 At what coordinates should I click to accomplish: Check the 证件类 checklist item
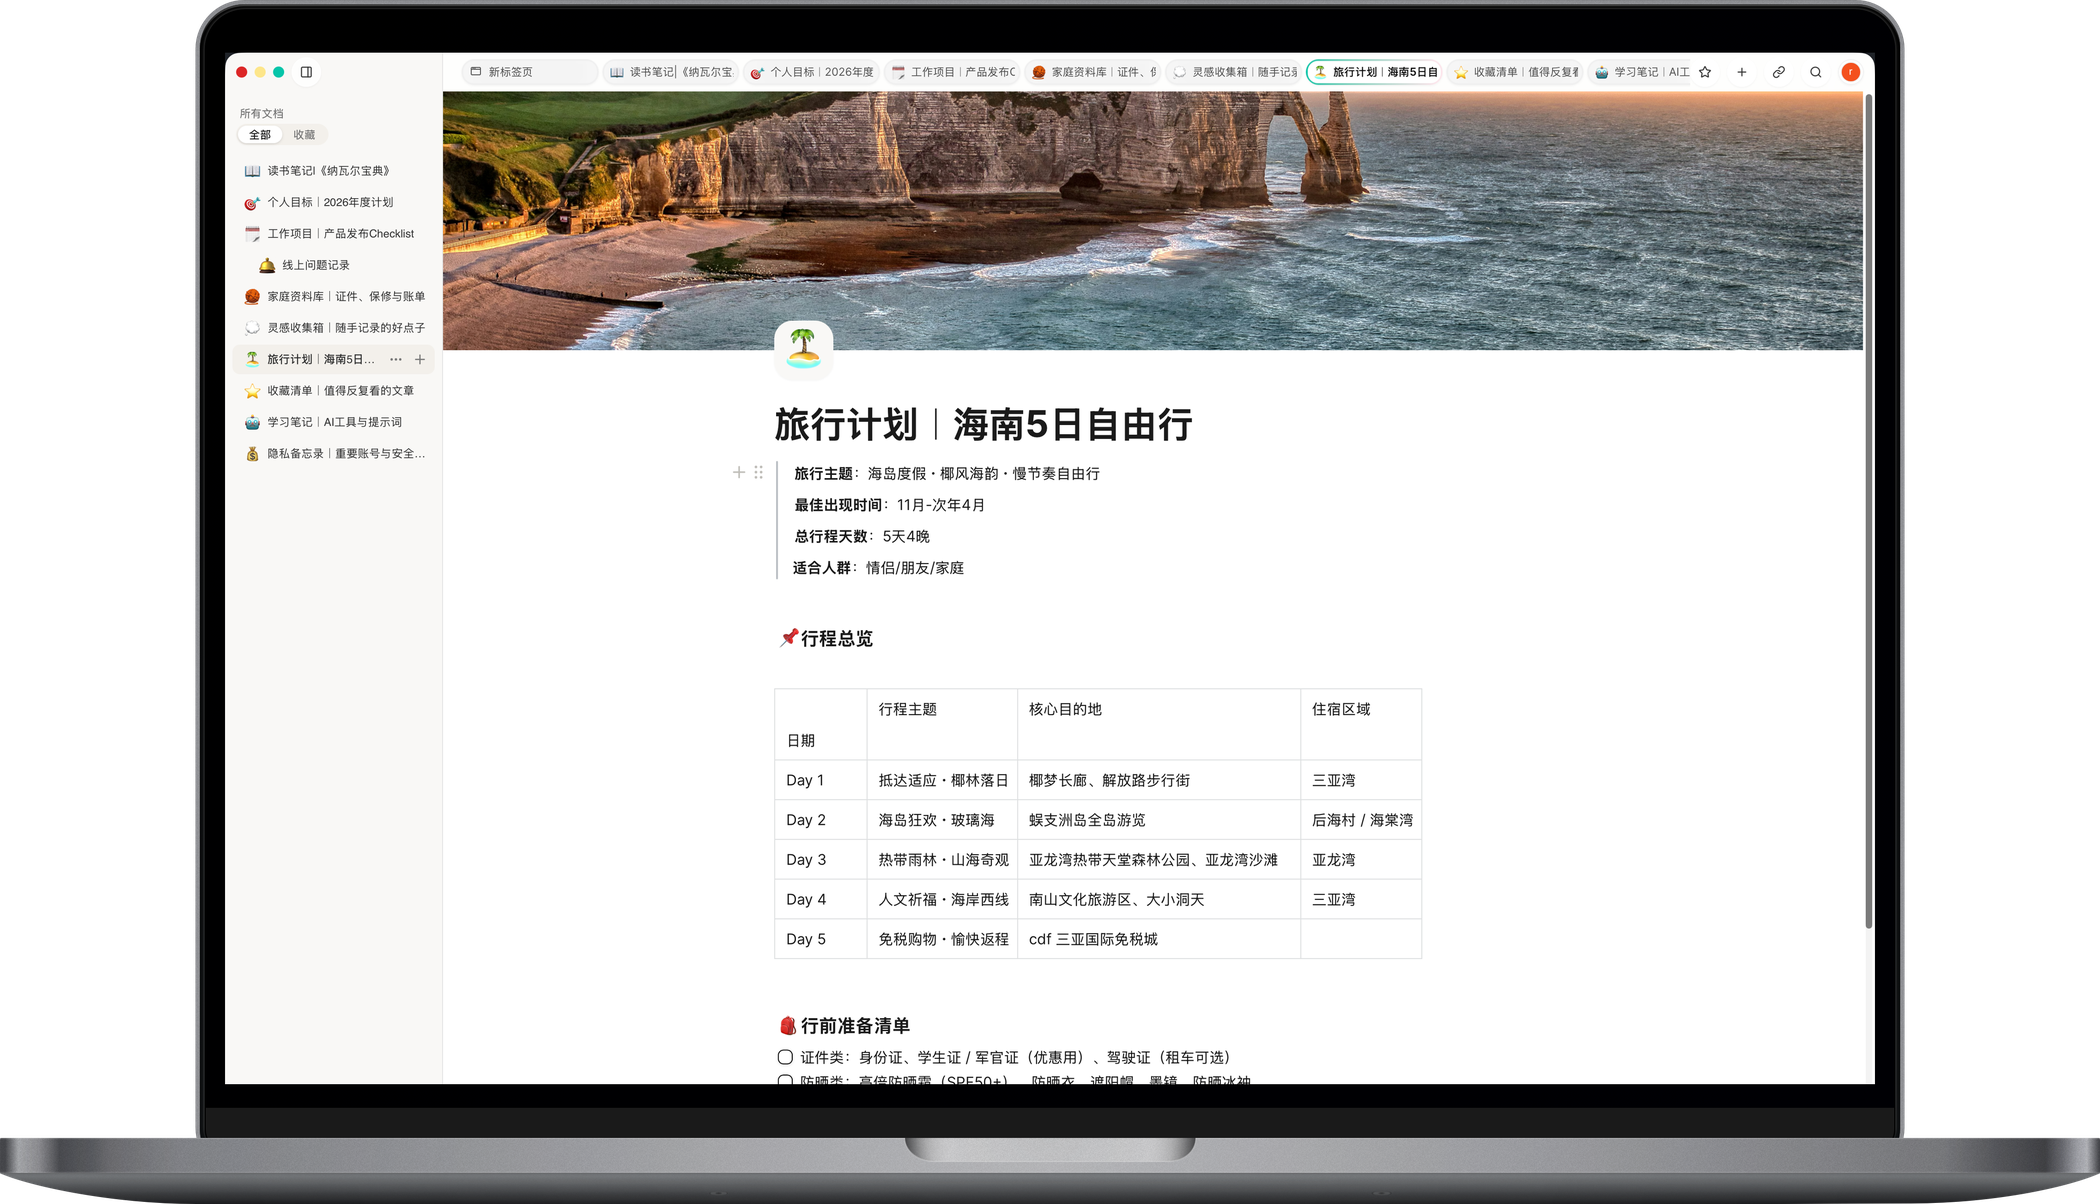785,1057
